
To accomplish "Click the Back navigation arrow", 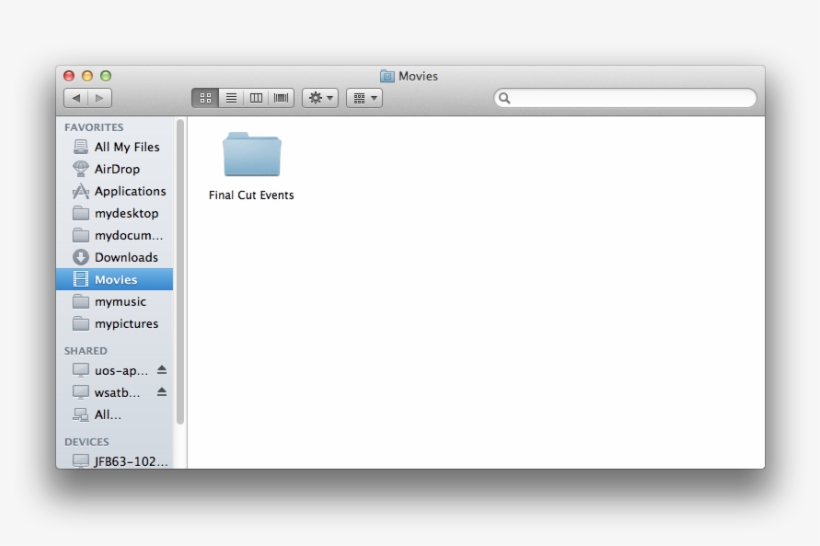I will tap(76, 98).
